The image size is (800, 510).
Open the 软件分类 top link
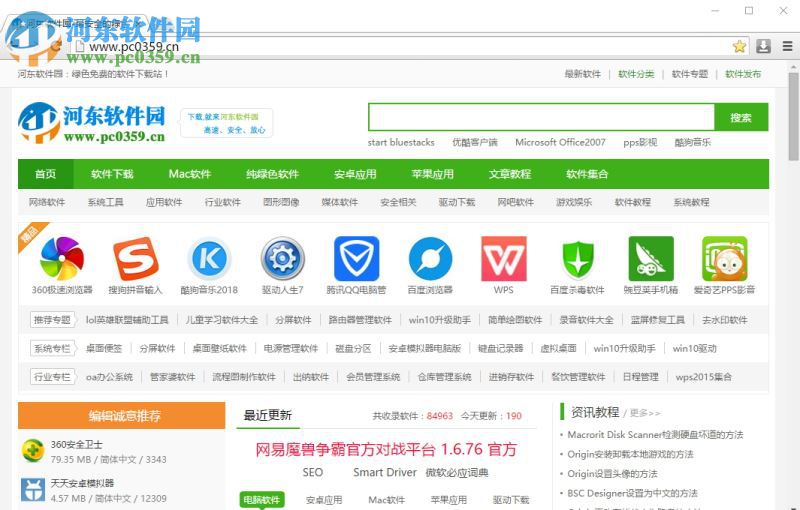tap(636, 74)
